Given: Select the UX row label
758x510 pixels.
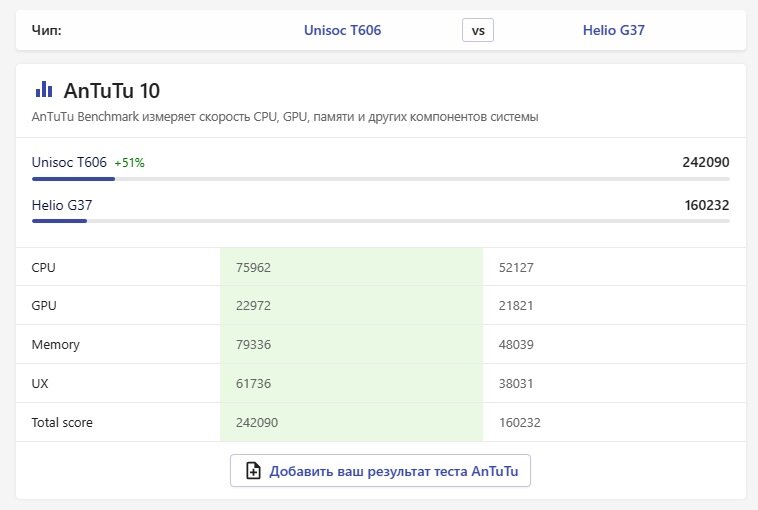Looking at the screenshot, I should tap(41, 383).
